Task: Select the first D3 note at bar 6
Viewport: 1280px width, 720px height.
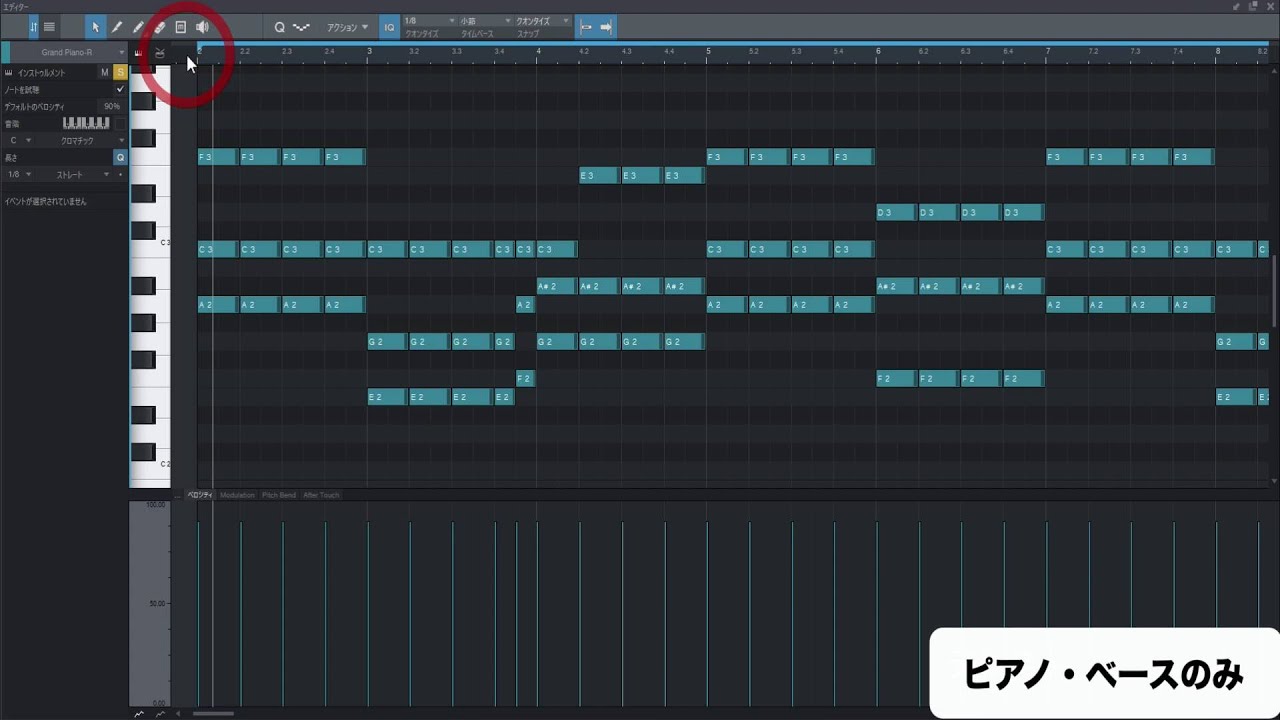Action: coord(895,212)
